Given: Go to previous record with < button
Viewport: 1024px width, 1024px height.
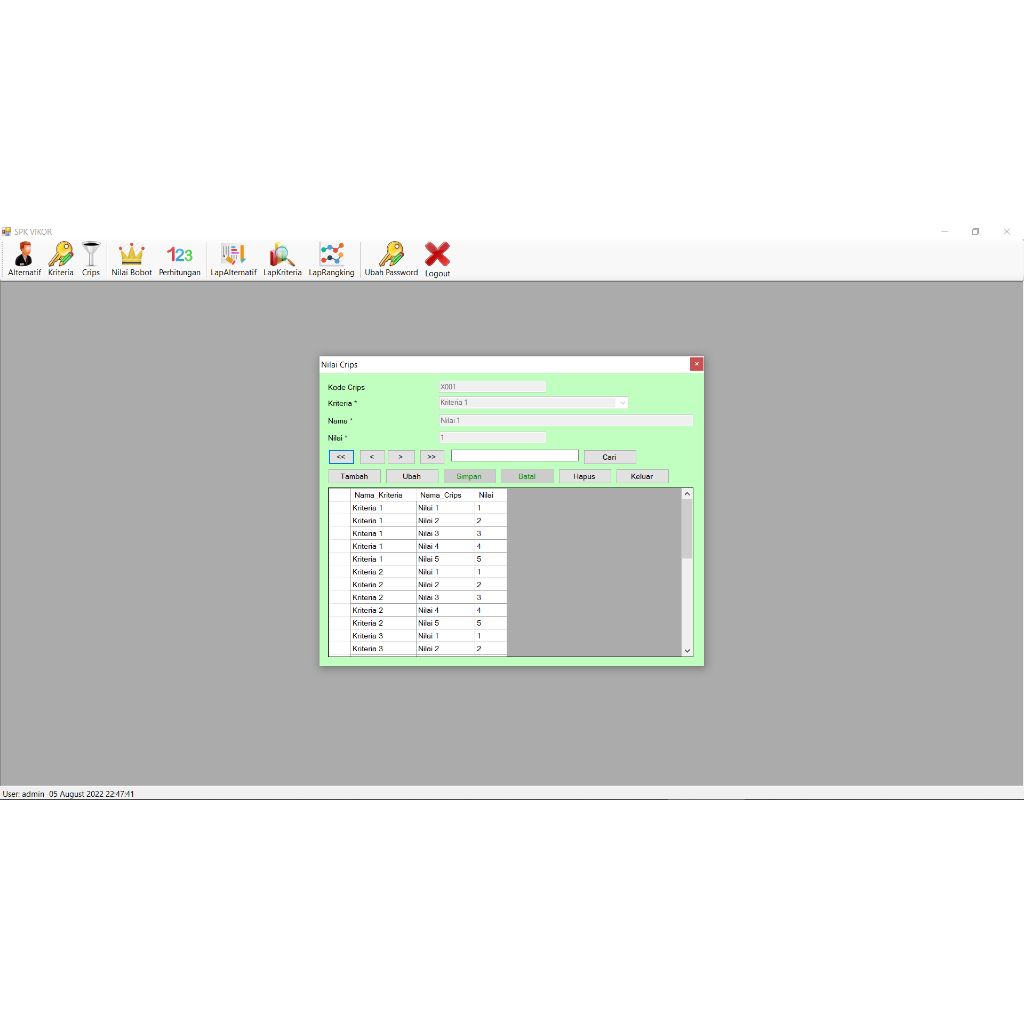Looking at the screenshot, I should (x=372, y=457).
